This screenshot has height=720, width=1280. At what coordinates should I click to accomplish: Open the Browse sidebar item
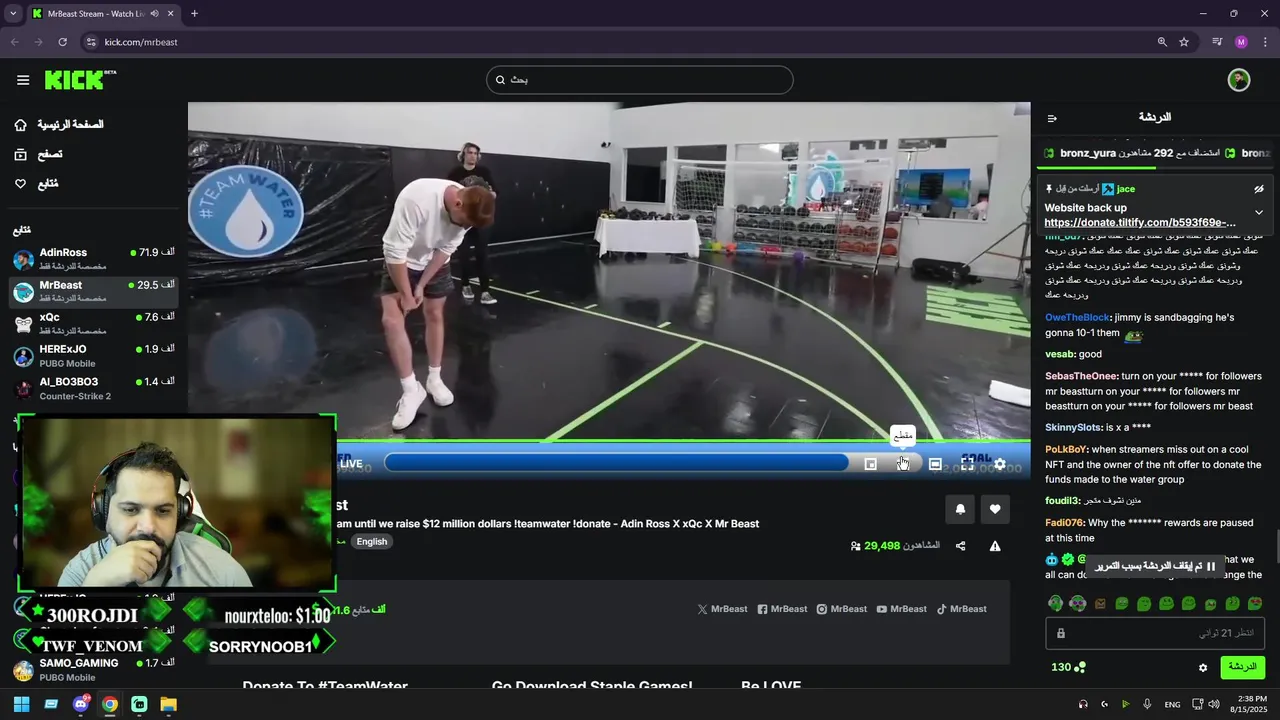[38, 155]
